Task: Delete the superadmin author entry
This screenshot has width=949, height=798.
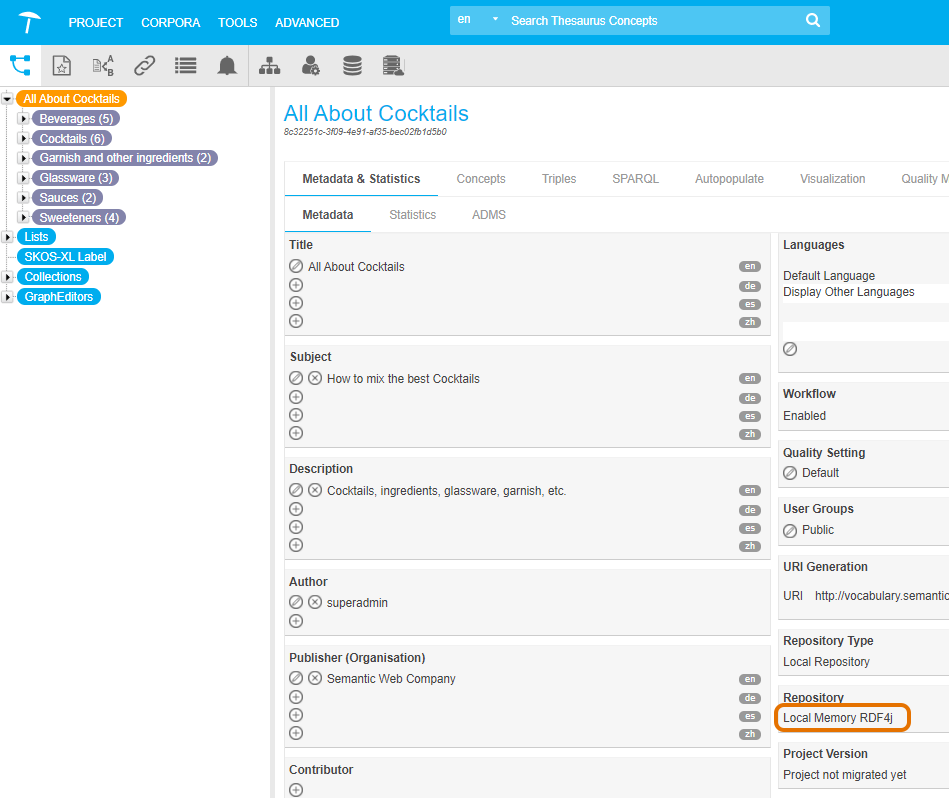Action: (315, 603)
